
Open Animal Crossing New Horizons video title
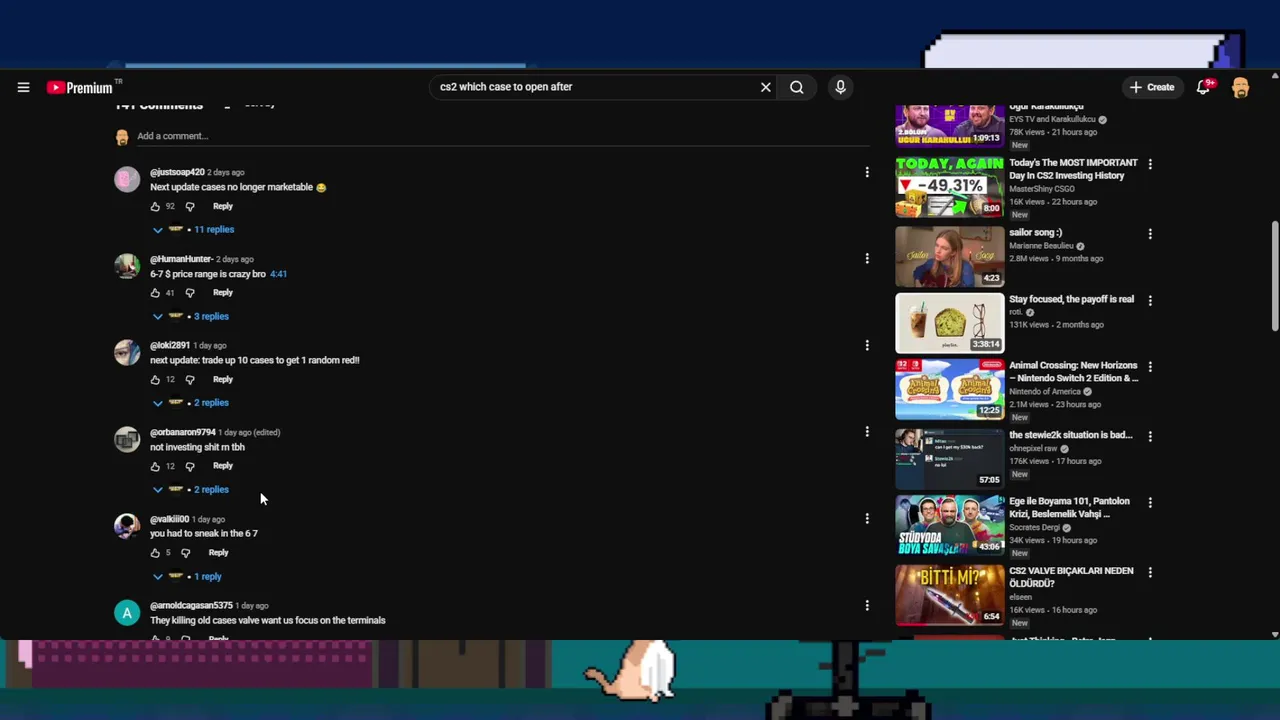click(x=1073, y=372)
